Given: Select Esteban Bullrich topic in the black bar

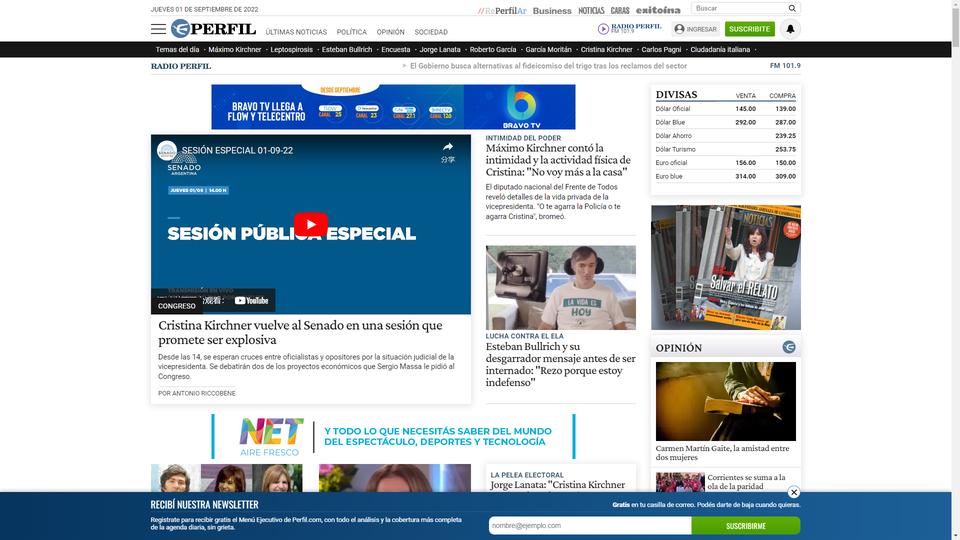Looking at the screenshot, I should click(x=347, y=50).
